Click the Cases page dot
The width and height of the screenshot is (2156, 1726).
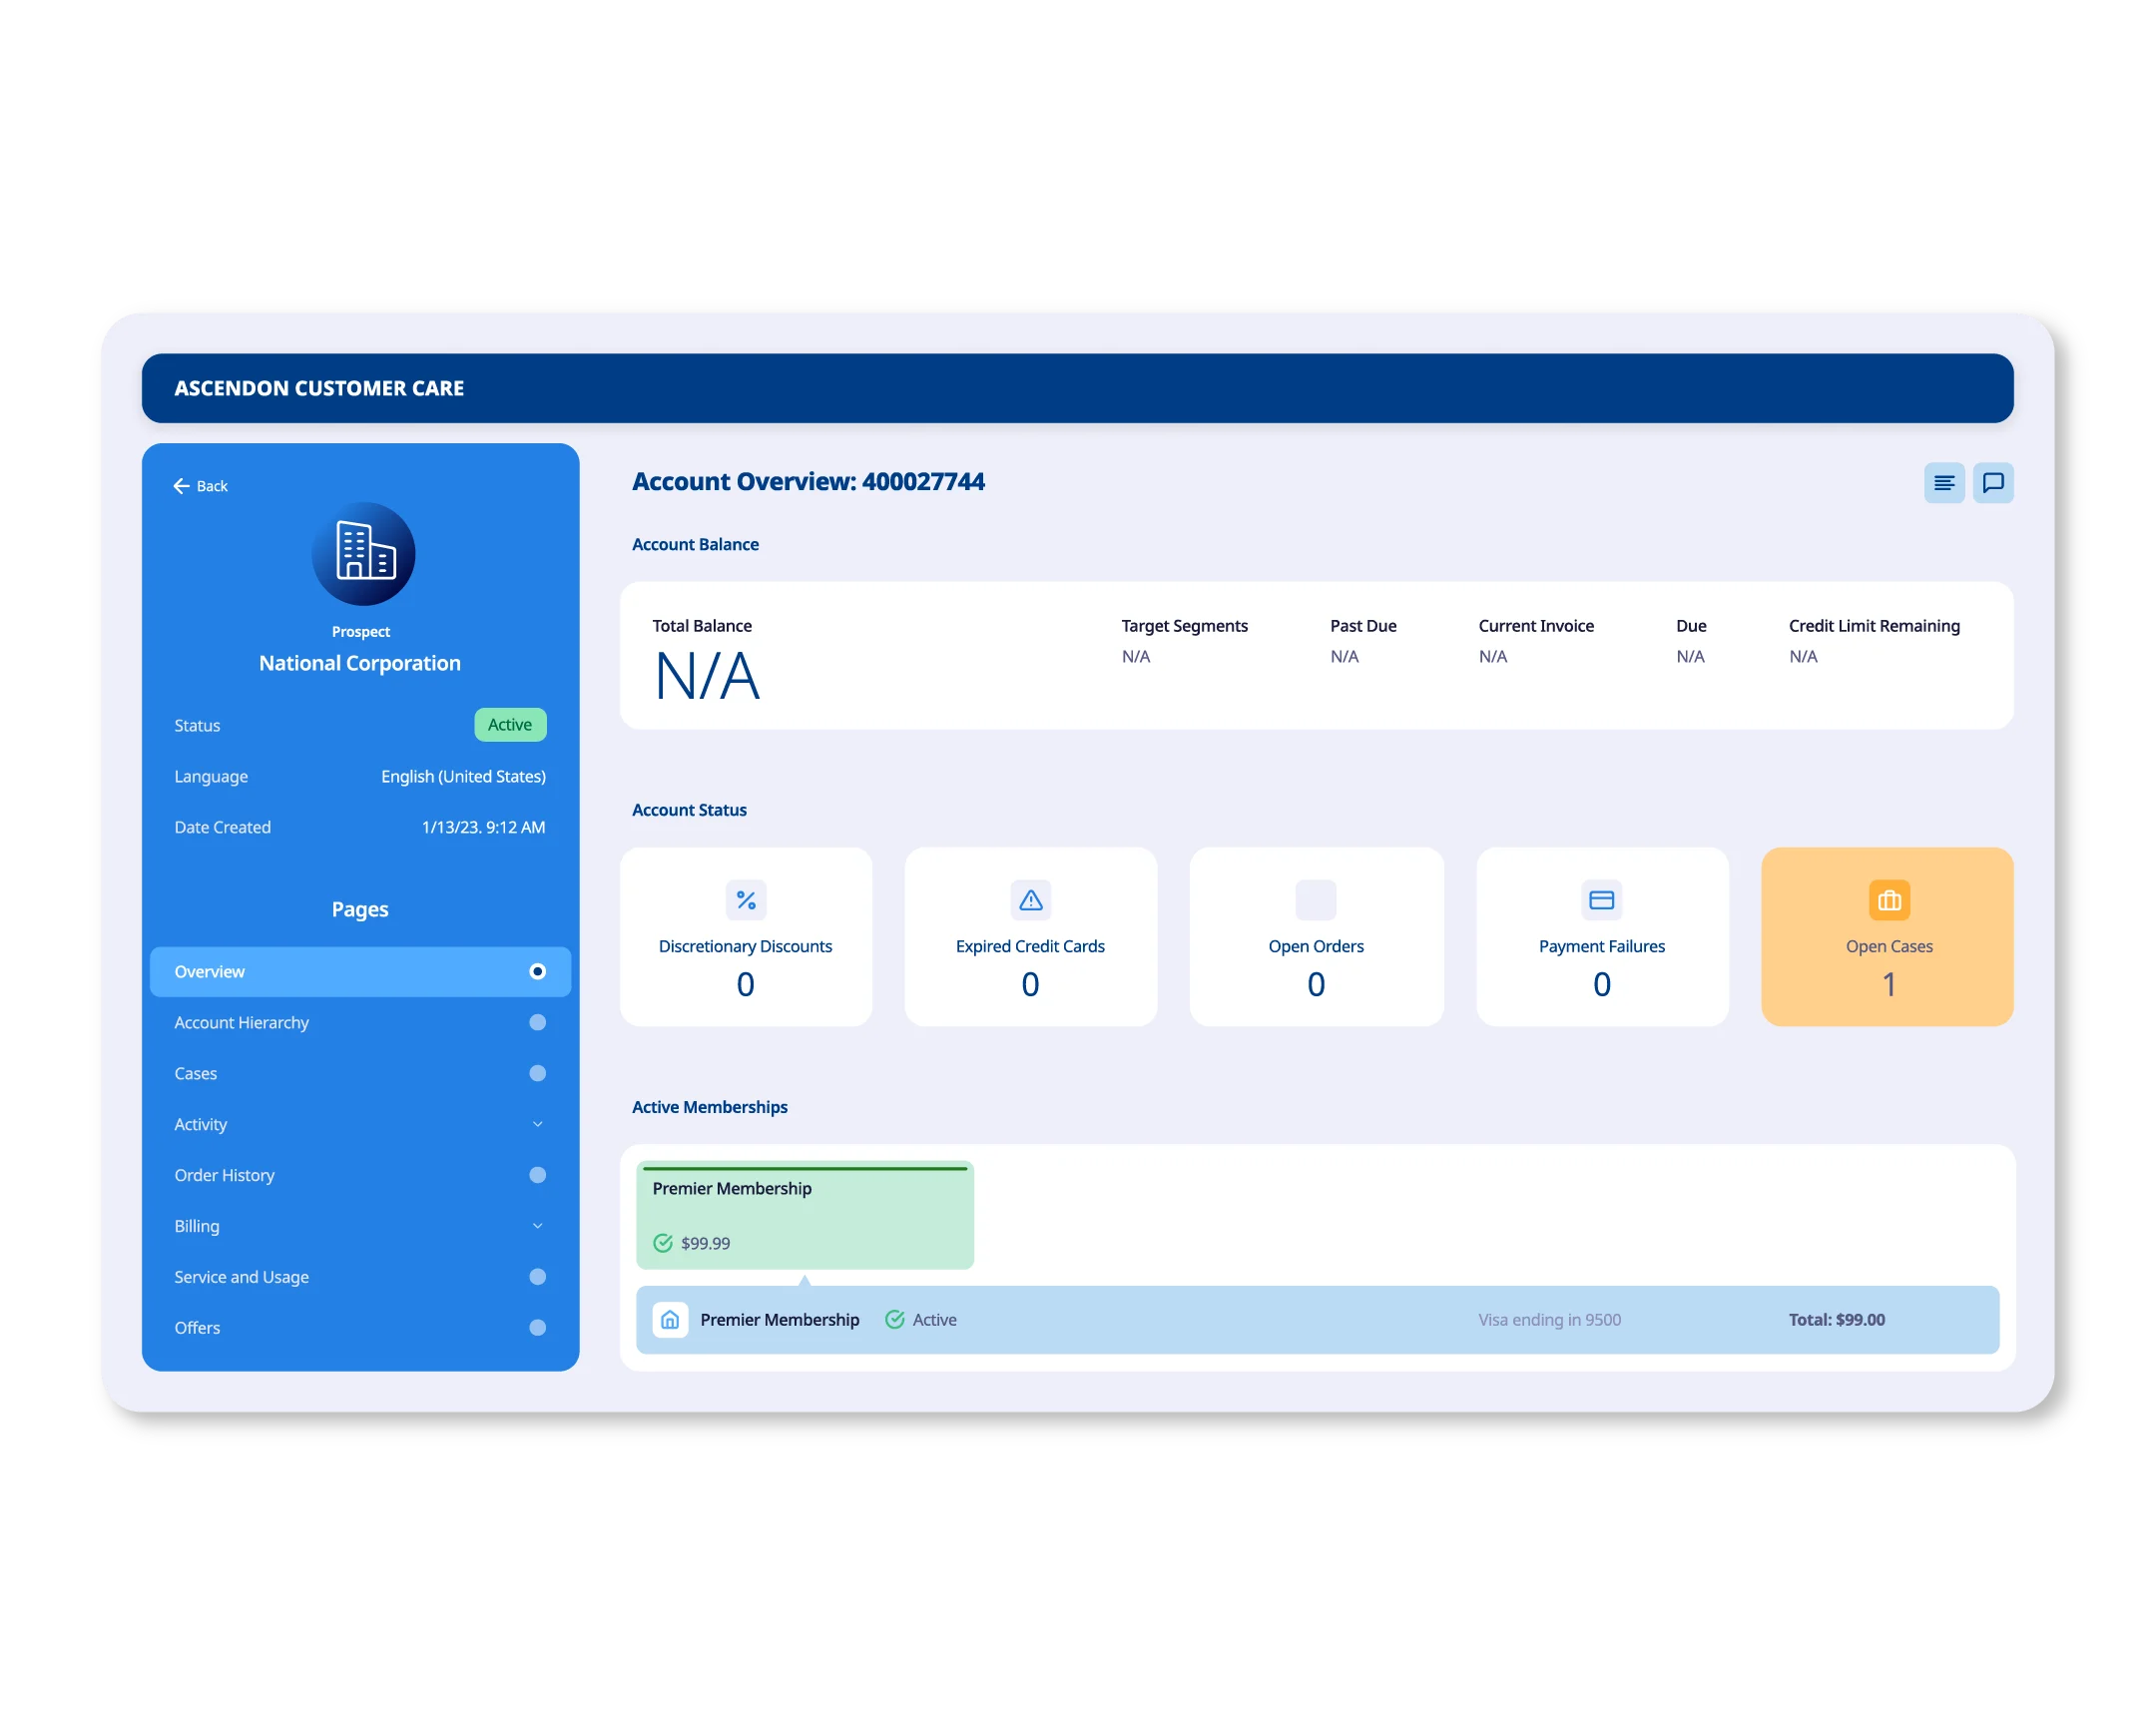537,1073
